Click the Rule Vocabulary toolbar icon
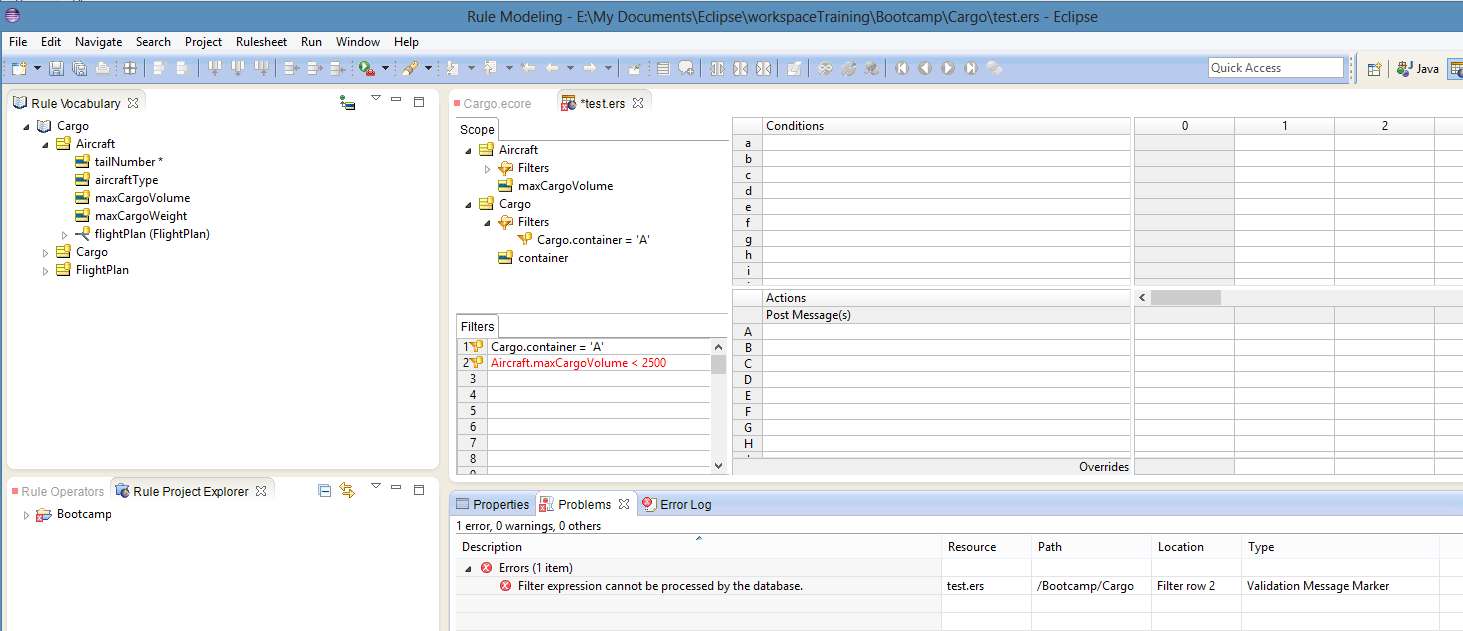The width and height of the screenshot is (1463, 631). (347, 102)
